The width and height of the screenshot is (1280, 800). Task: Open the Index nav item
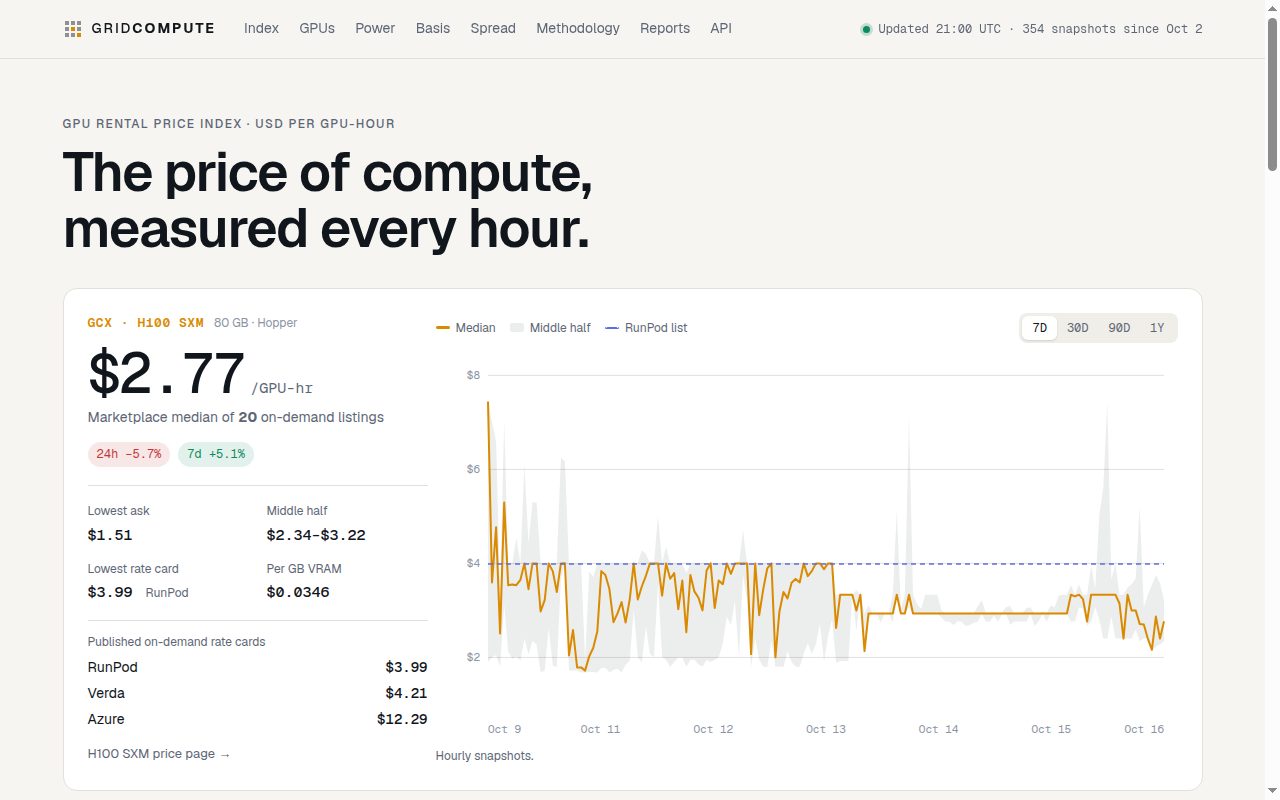(261, 28)
